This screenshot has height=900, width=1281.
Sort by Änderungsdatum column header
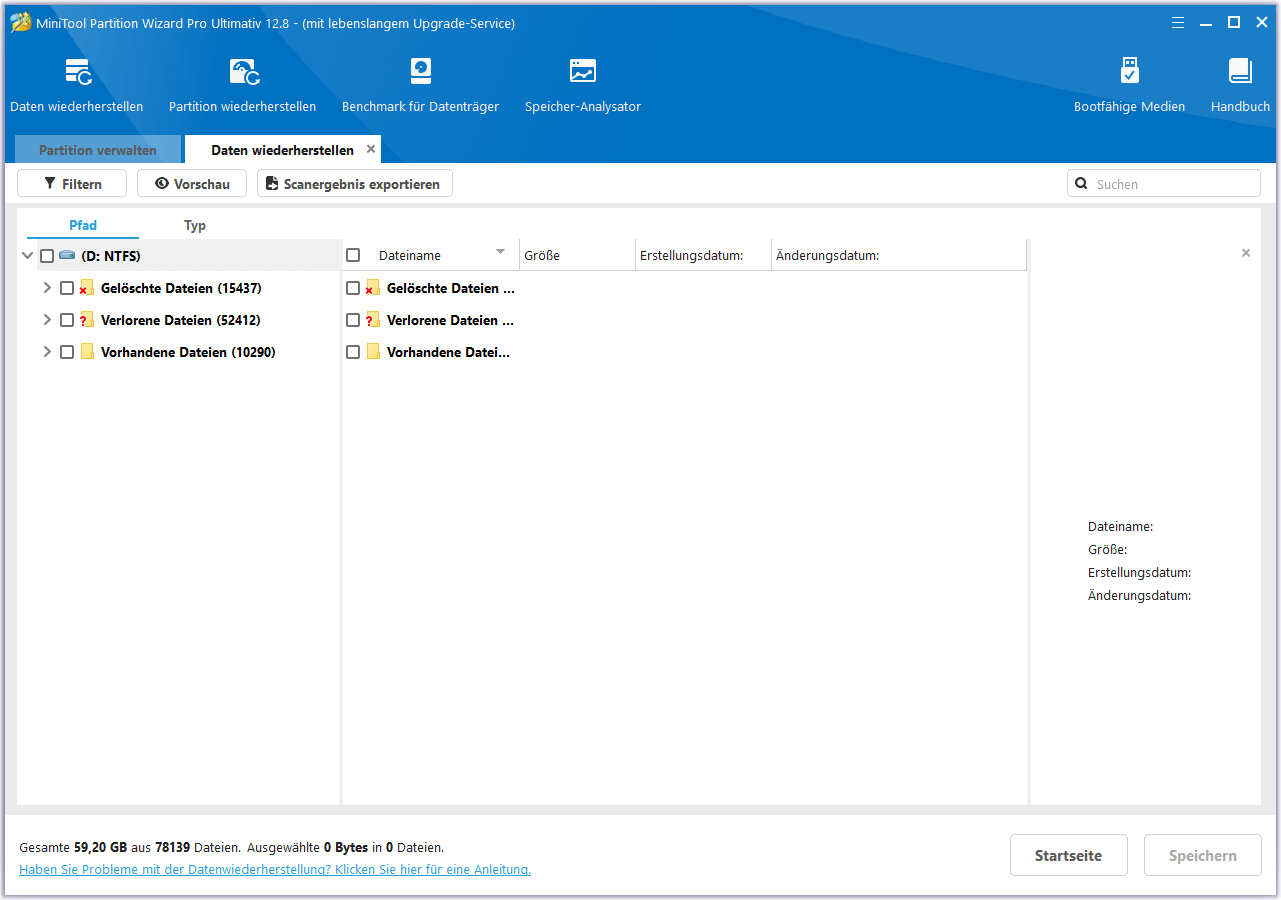(898, 255)
